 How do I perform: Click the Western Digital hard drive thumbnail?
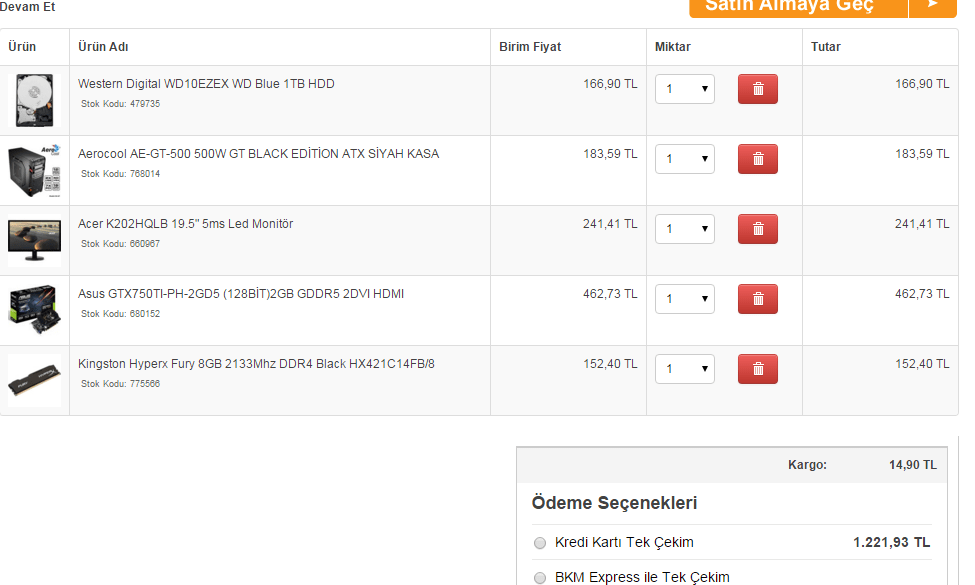click(x=34, y=100)
